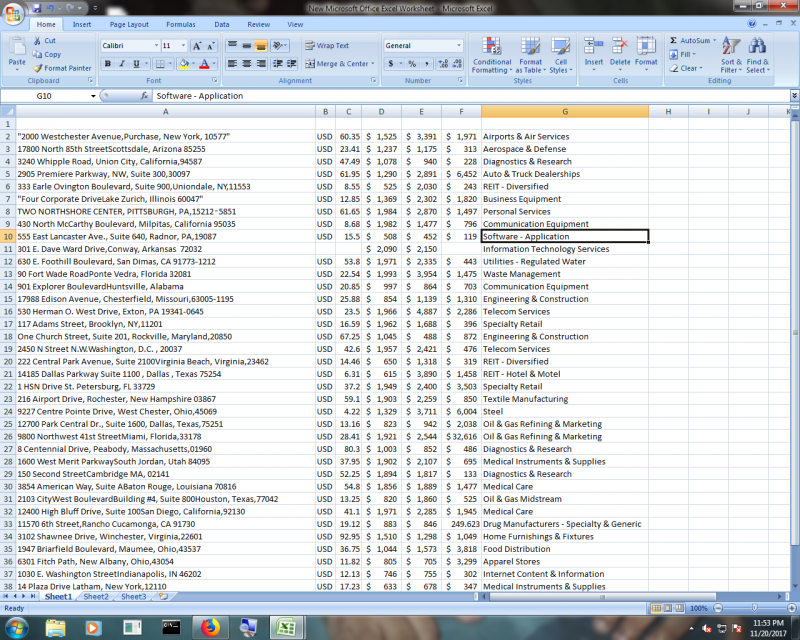Select all cells with corner button
This screenshot has height=640, width=800.
point(8,111)
